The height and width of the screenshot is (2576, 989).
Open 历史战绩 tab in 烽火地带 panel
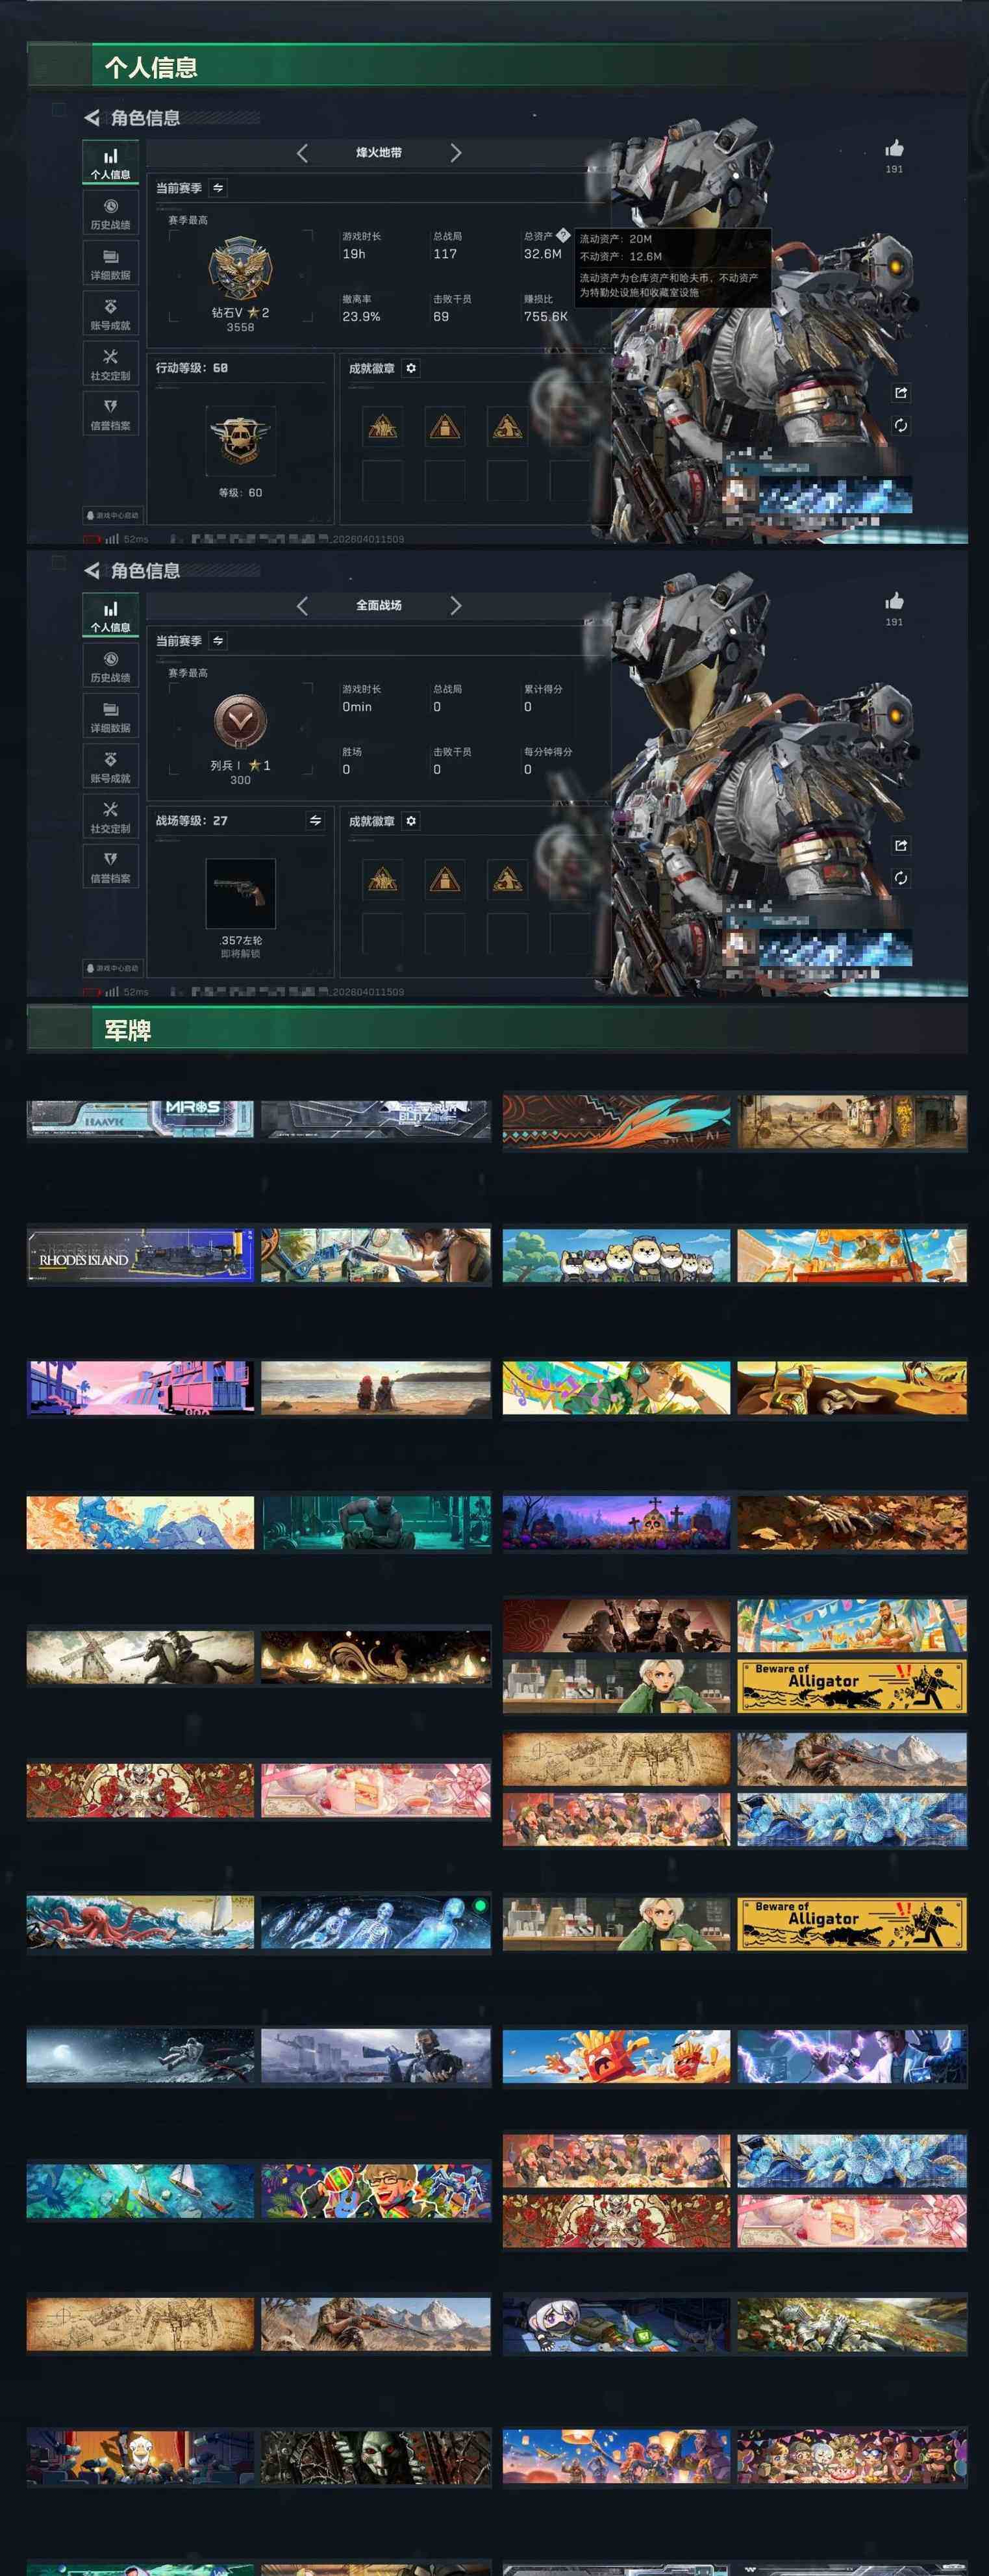point(110,214)
